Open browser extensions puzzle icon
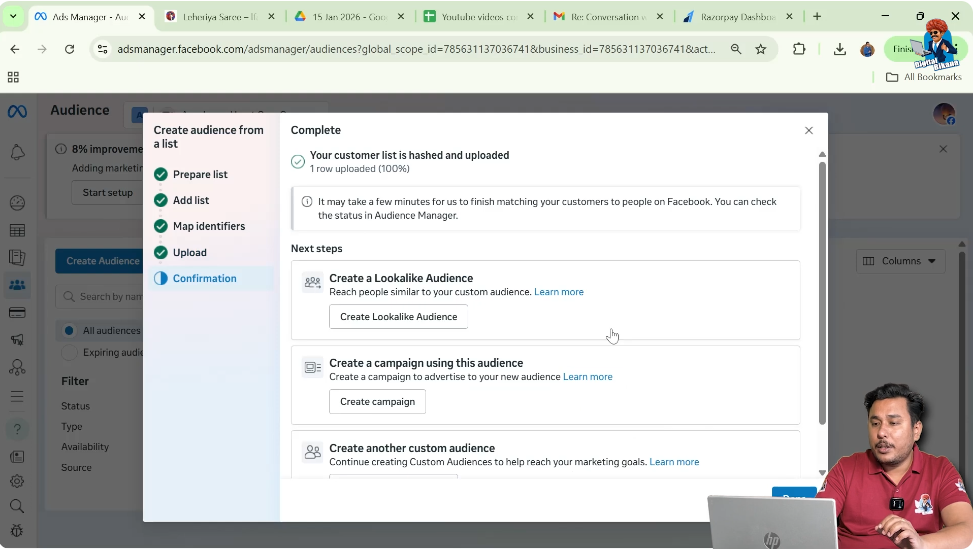Viewport: 975px width, 551px height. coord(799,49)
